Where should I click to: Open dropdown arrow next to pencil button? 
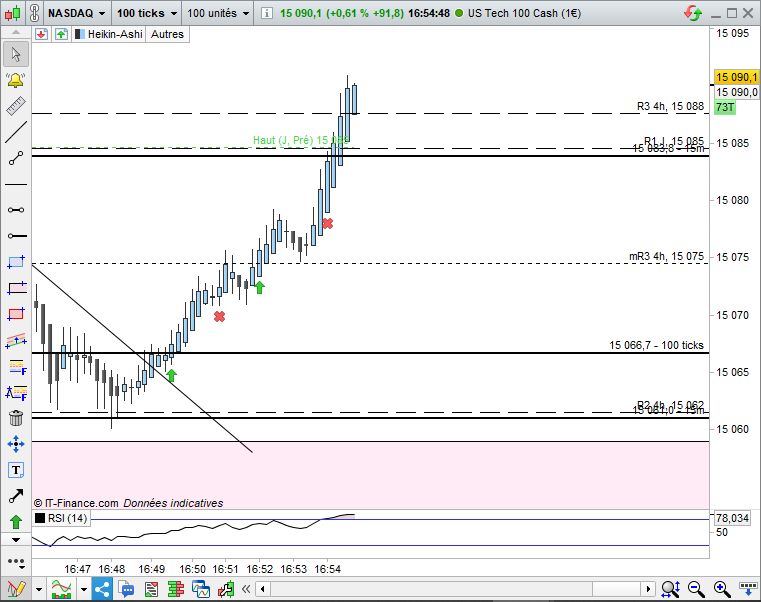(39, 589)
